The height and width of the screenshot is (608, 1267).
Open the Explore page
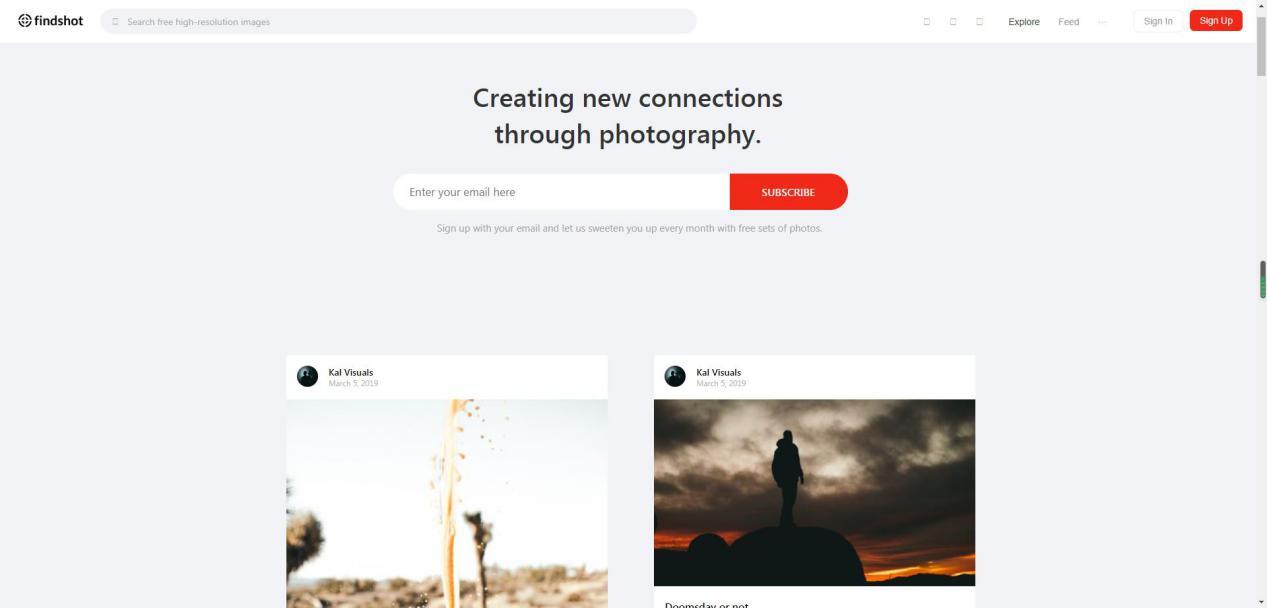tap(1024, 21)
